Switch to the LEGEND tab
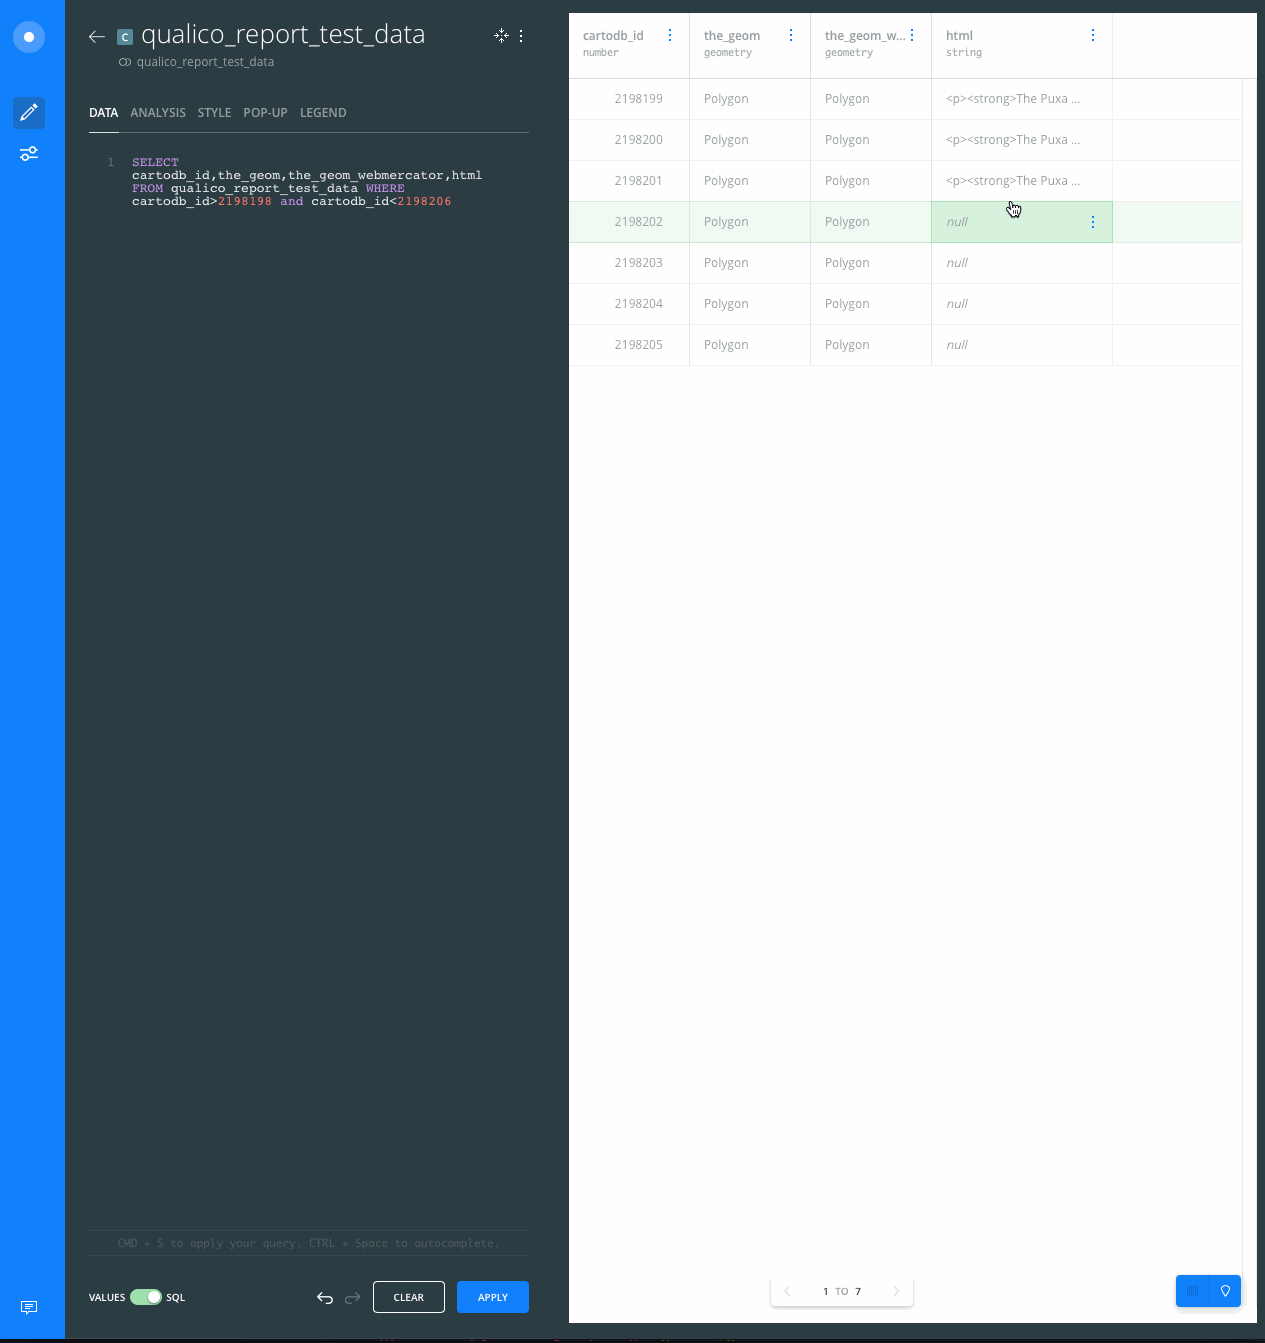This screenshot has height=1343, width=1265. coord(323,113)
